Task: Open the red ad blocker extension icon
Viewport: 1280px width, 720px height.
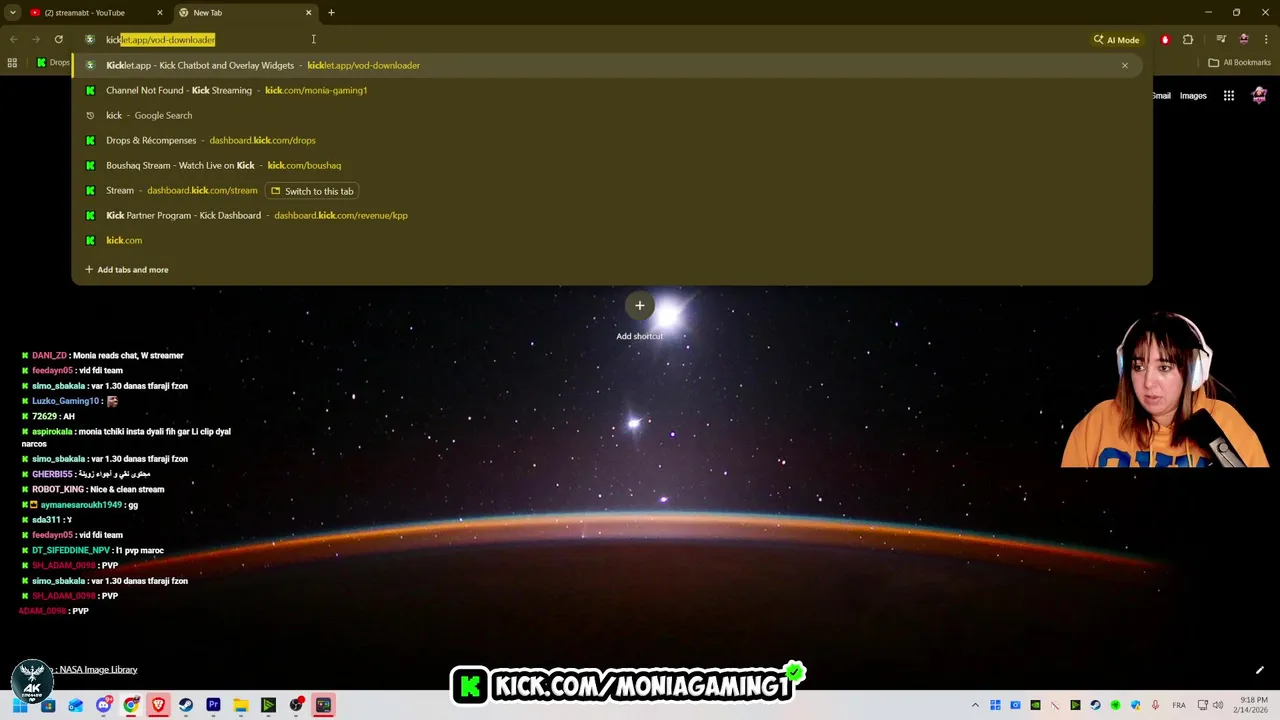Action: coord(1165,40)
